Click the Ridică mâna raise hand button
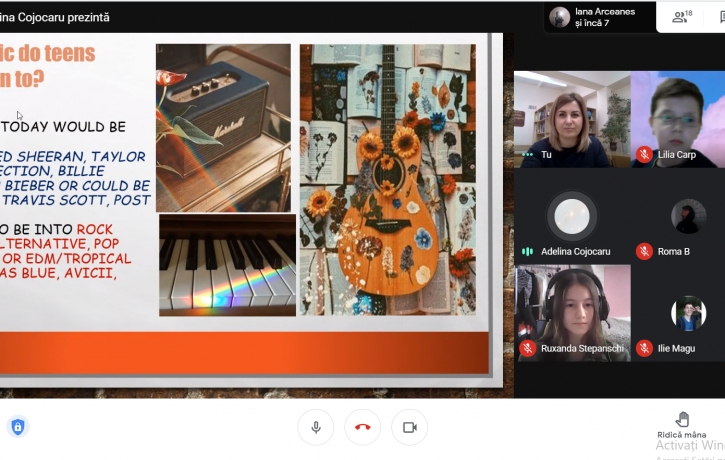This screenshot has width=725, height=460. coord(682,424)
